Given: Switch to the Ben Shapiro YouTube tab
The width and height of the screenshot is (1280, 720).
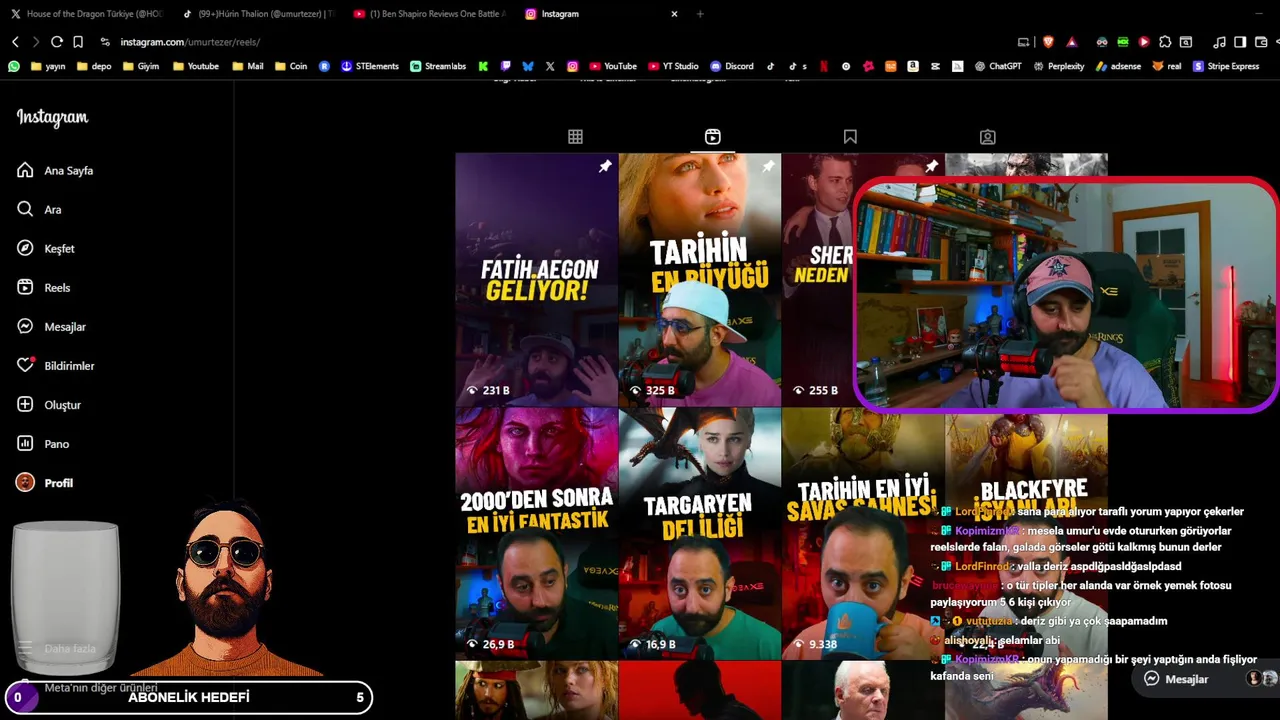Looking at the screenshot, I should coord(429,14).
